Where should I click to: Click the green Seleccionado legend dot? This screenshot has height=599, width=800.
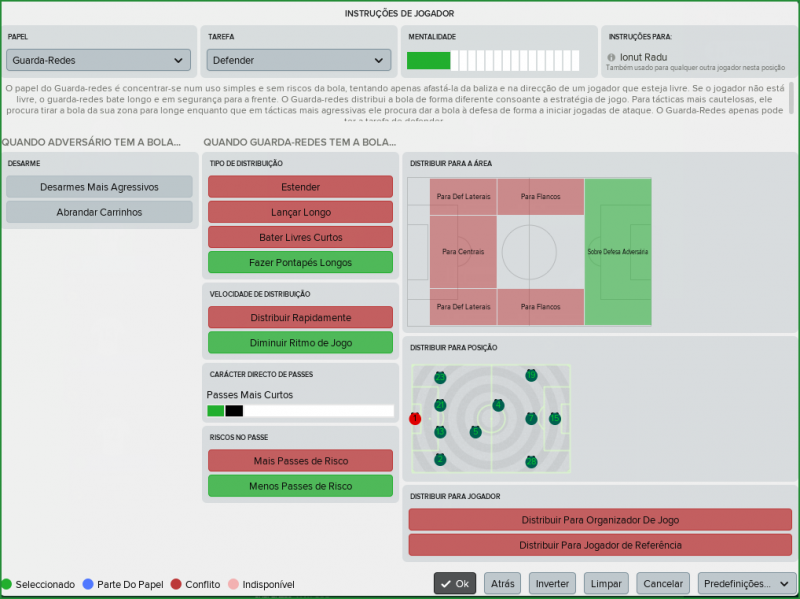9,584
